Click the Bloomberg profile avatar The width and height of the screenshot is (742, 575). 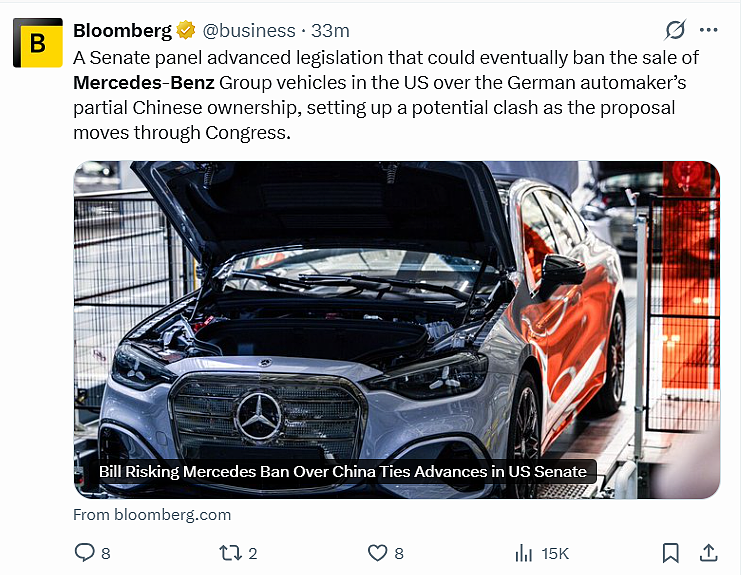pos(38,43)
